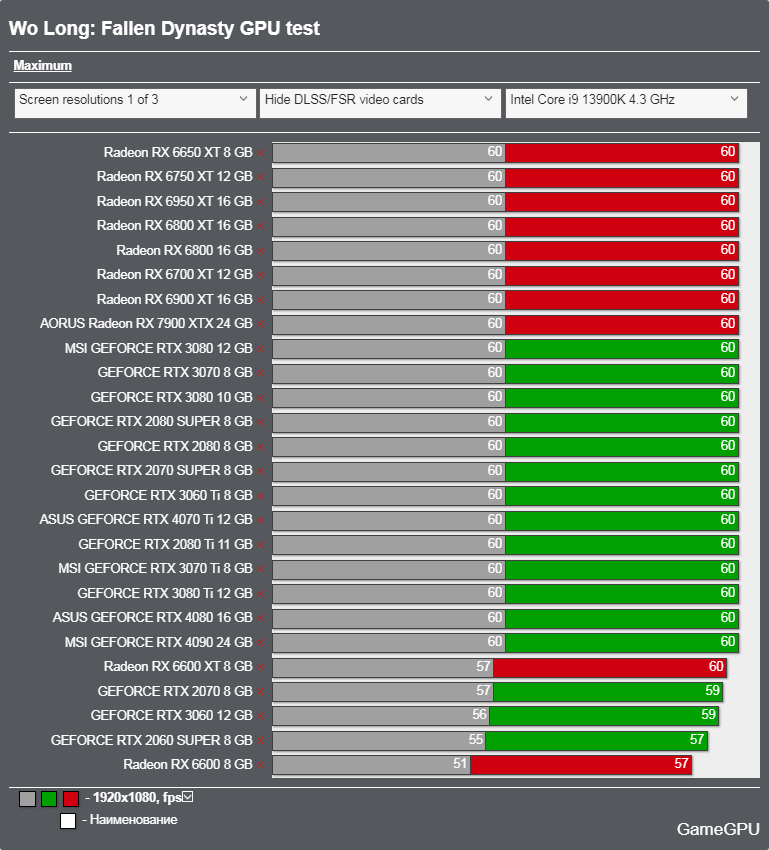Open the Screen resolutions dropdown
Screen dimensions: 769x850
[133, 100]
